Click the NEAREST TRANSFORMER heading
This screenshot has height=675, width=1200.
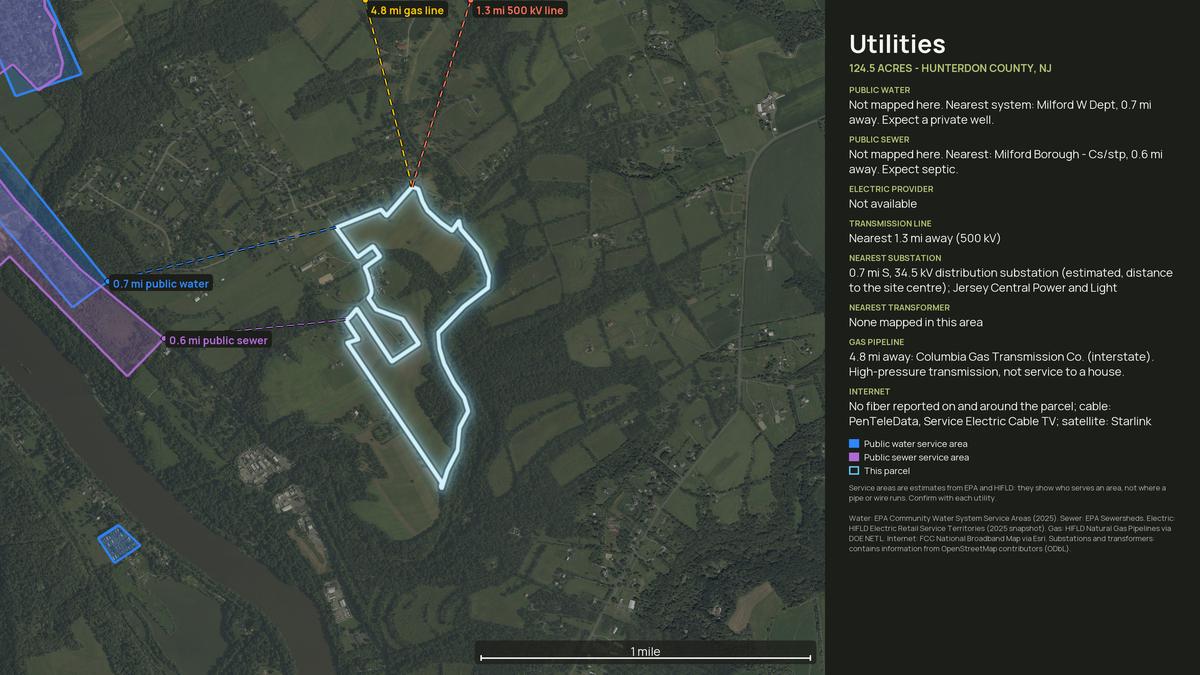899,308
